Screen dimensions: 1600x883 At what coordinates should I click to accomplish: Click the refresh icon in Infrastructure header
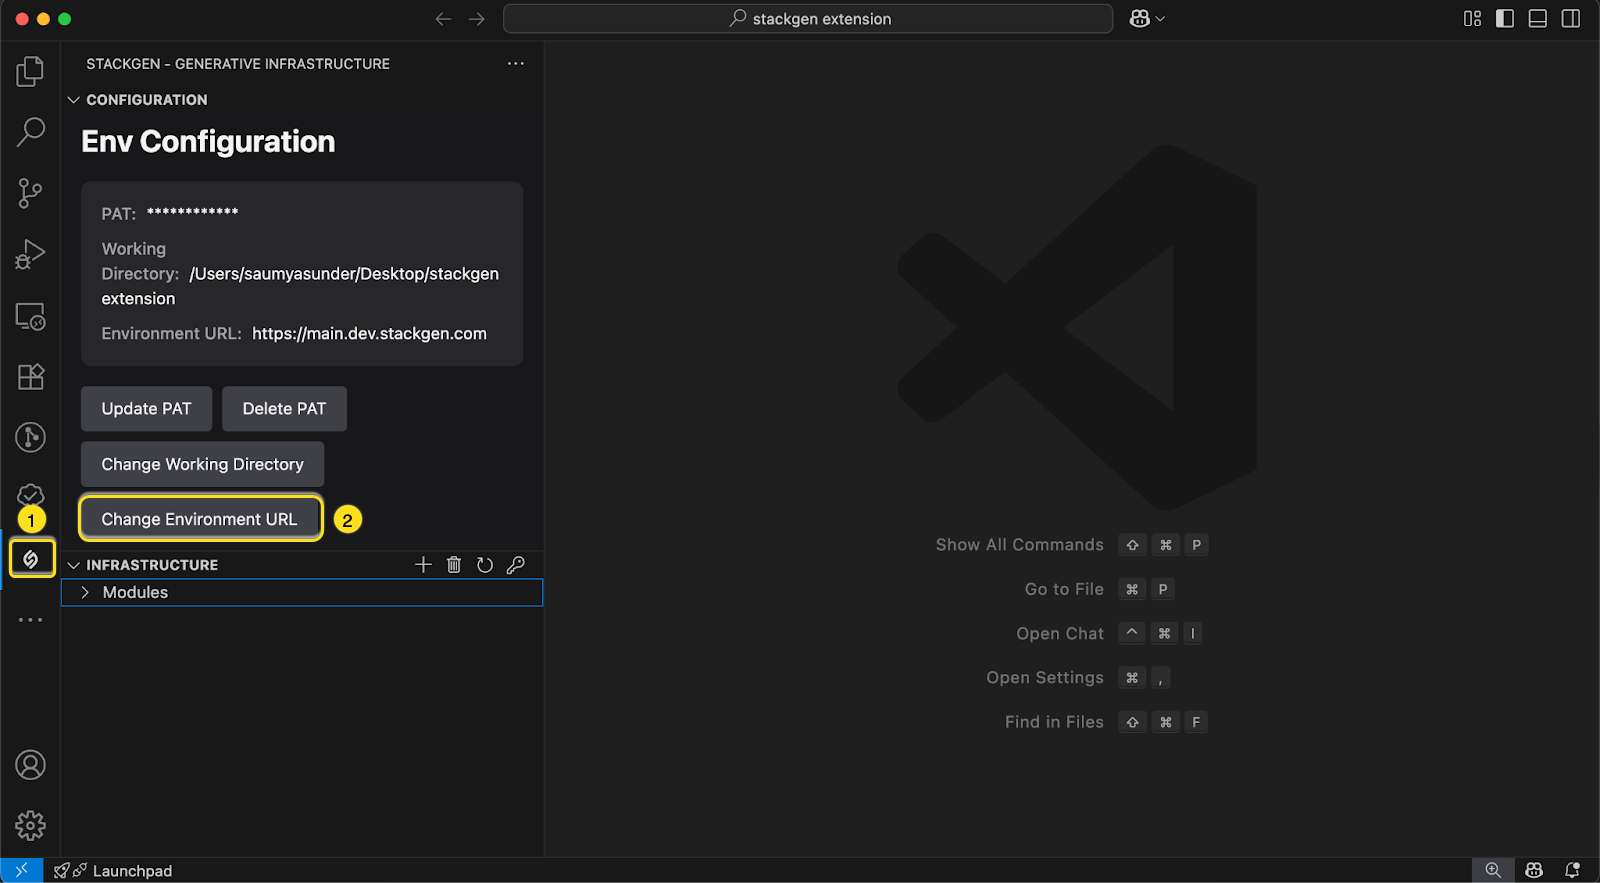tap(485, 565)
